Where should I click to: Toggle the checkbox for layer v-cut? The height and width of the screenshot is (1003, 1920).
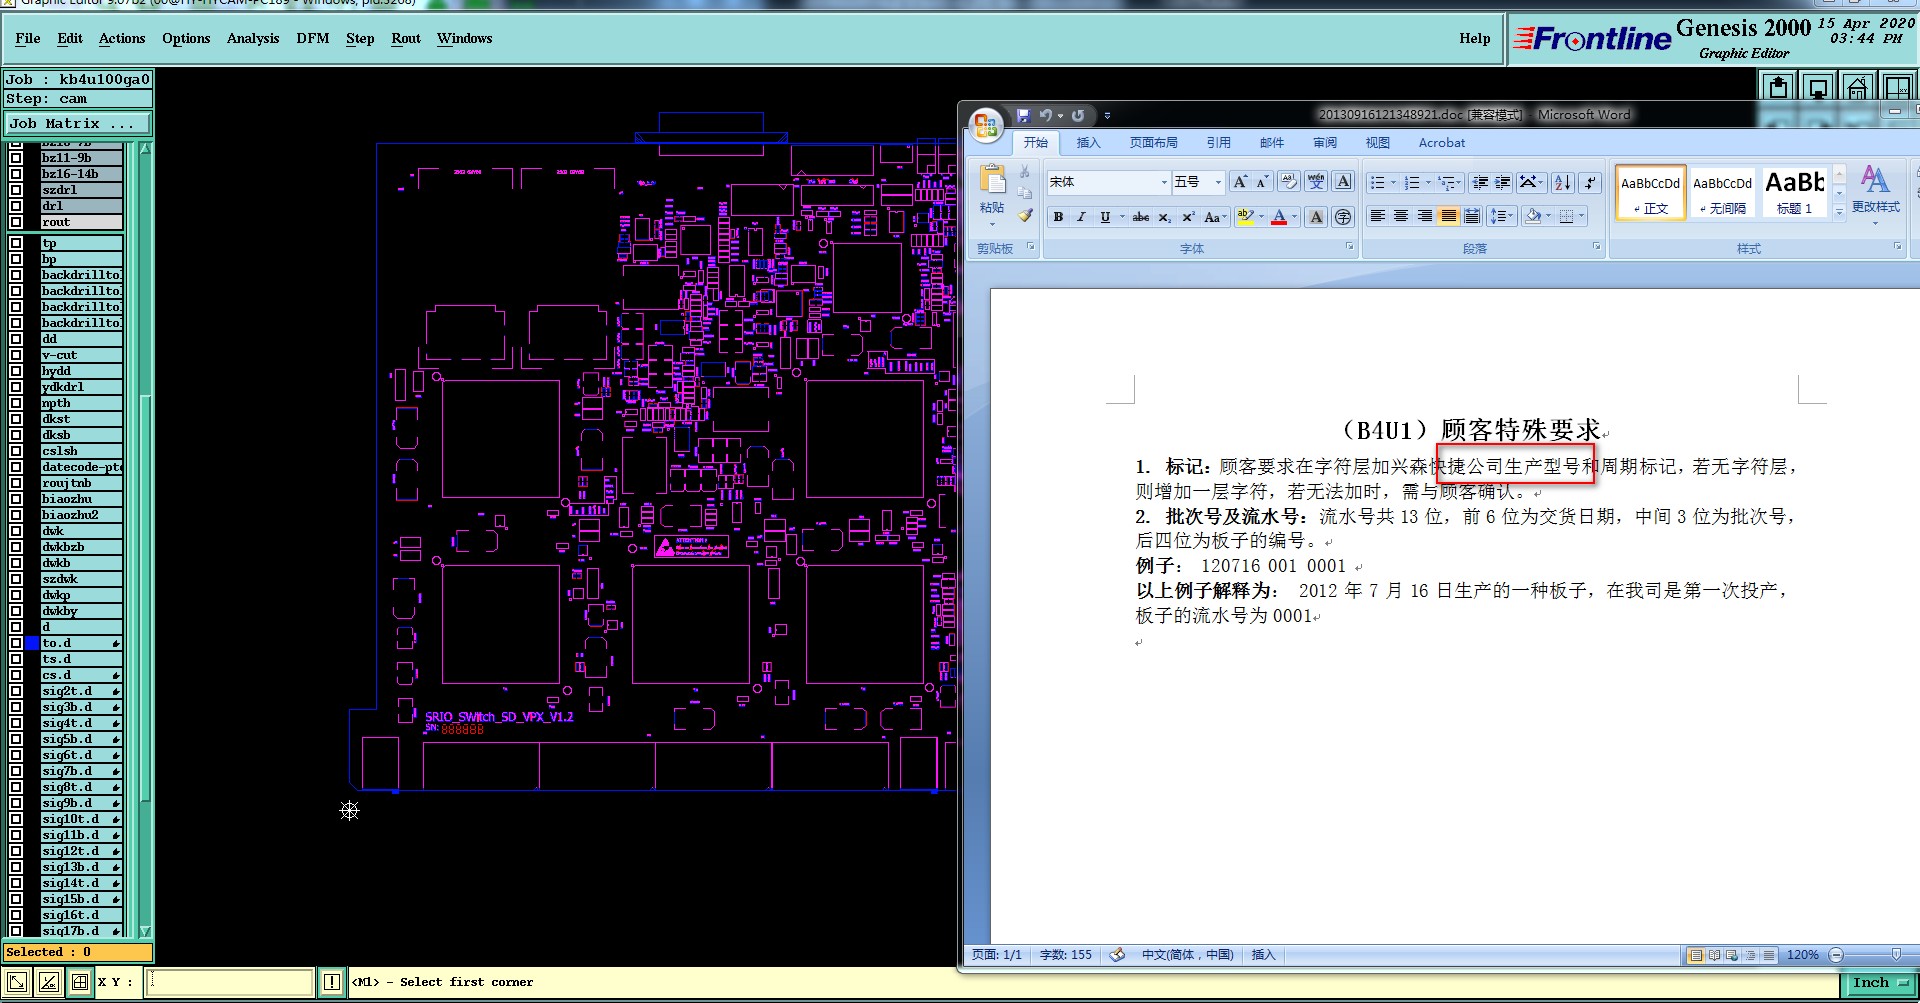point(16,355)
